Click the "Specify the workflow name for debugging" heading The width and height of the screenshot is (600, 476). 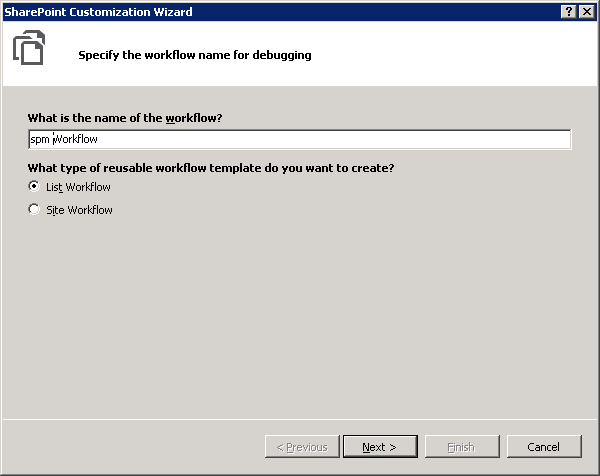tap(194, 55)
